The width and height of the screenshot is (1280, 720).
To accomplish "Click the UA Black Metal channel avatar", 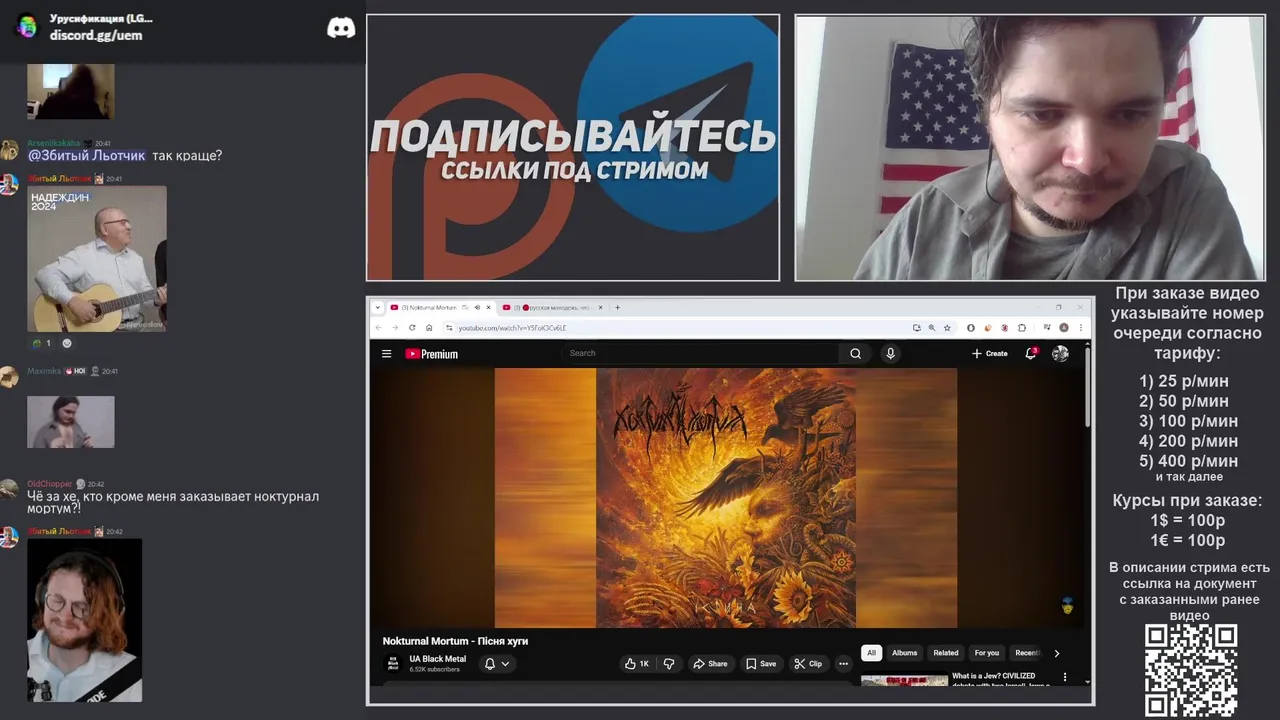I will (393, 663).
